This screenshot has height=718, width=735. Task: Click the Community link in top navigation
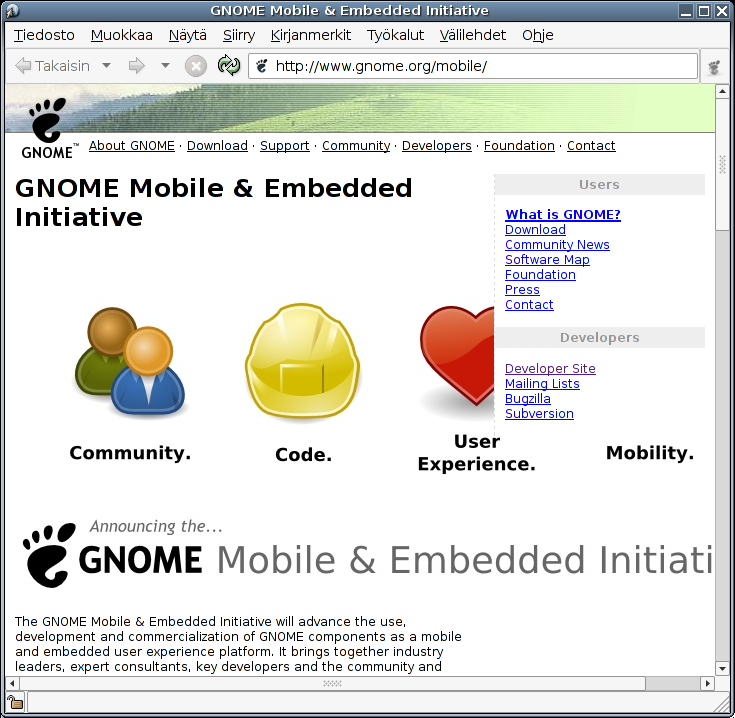(x=356, y=146)
